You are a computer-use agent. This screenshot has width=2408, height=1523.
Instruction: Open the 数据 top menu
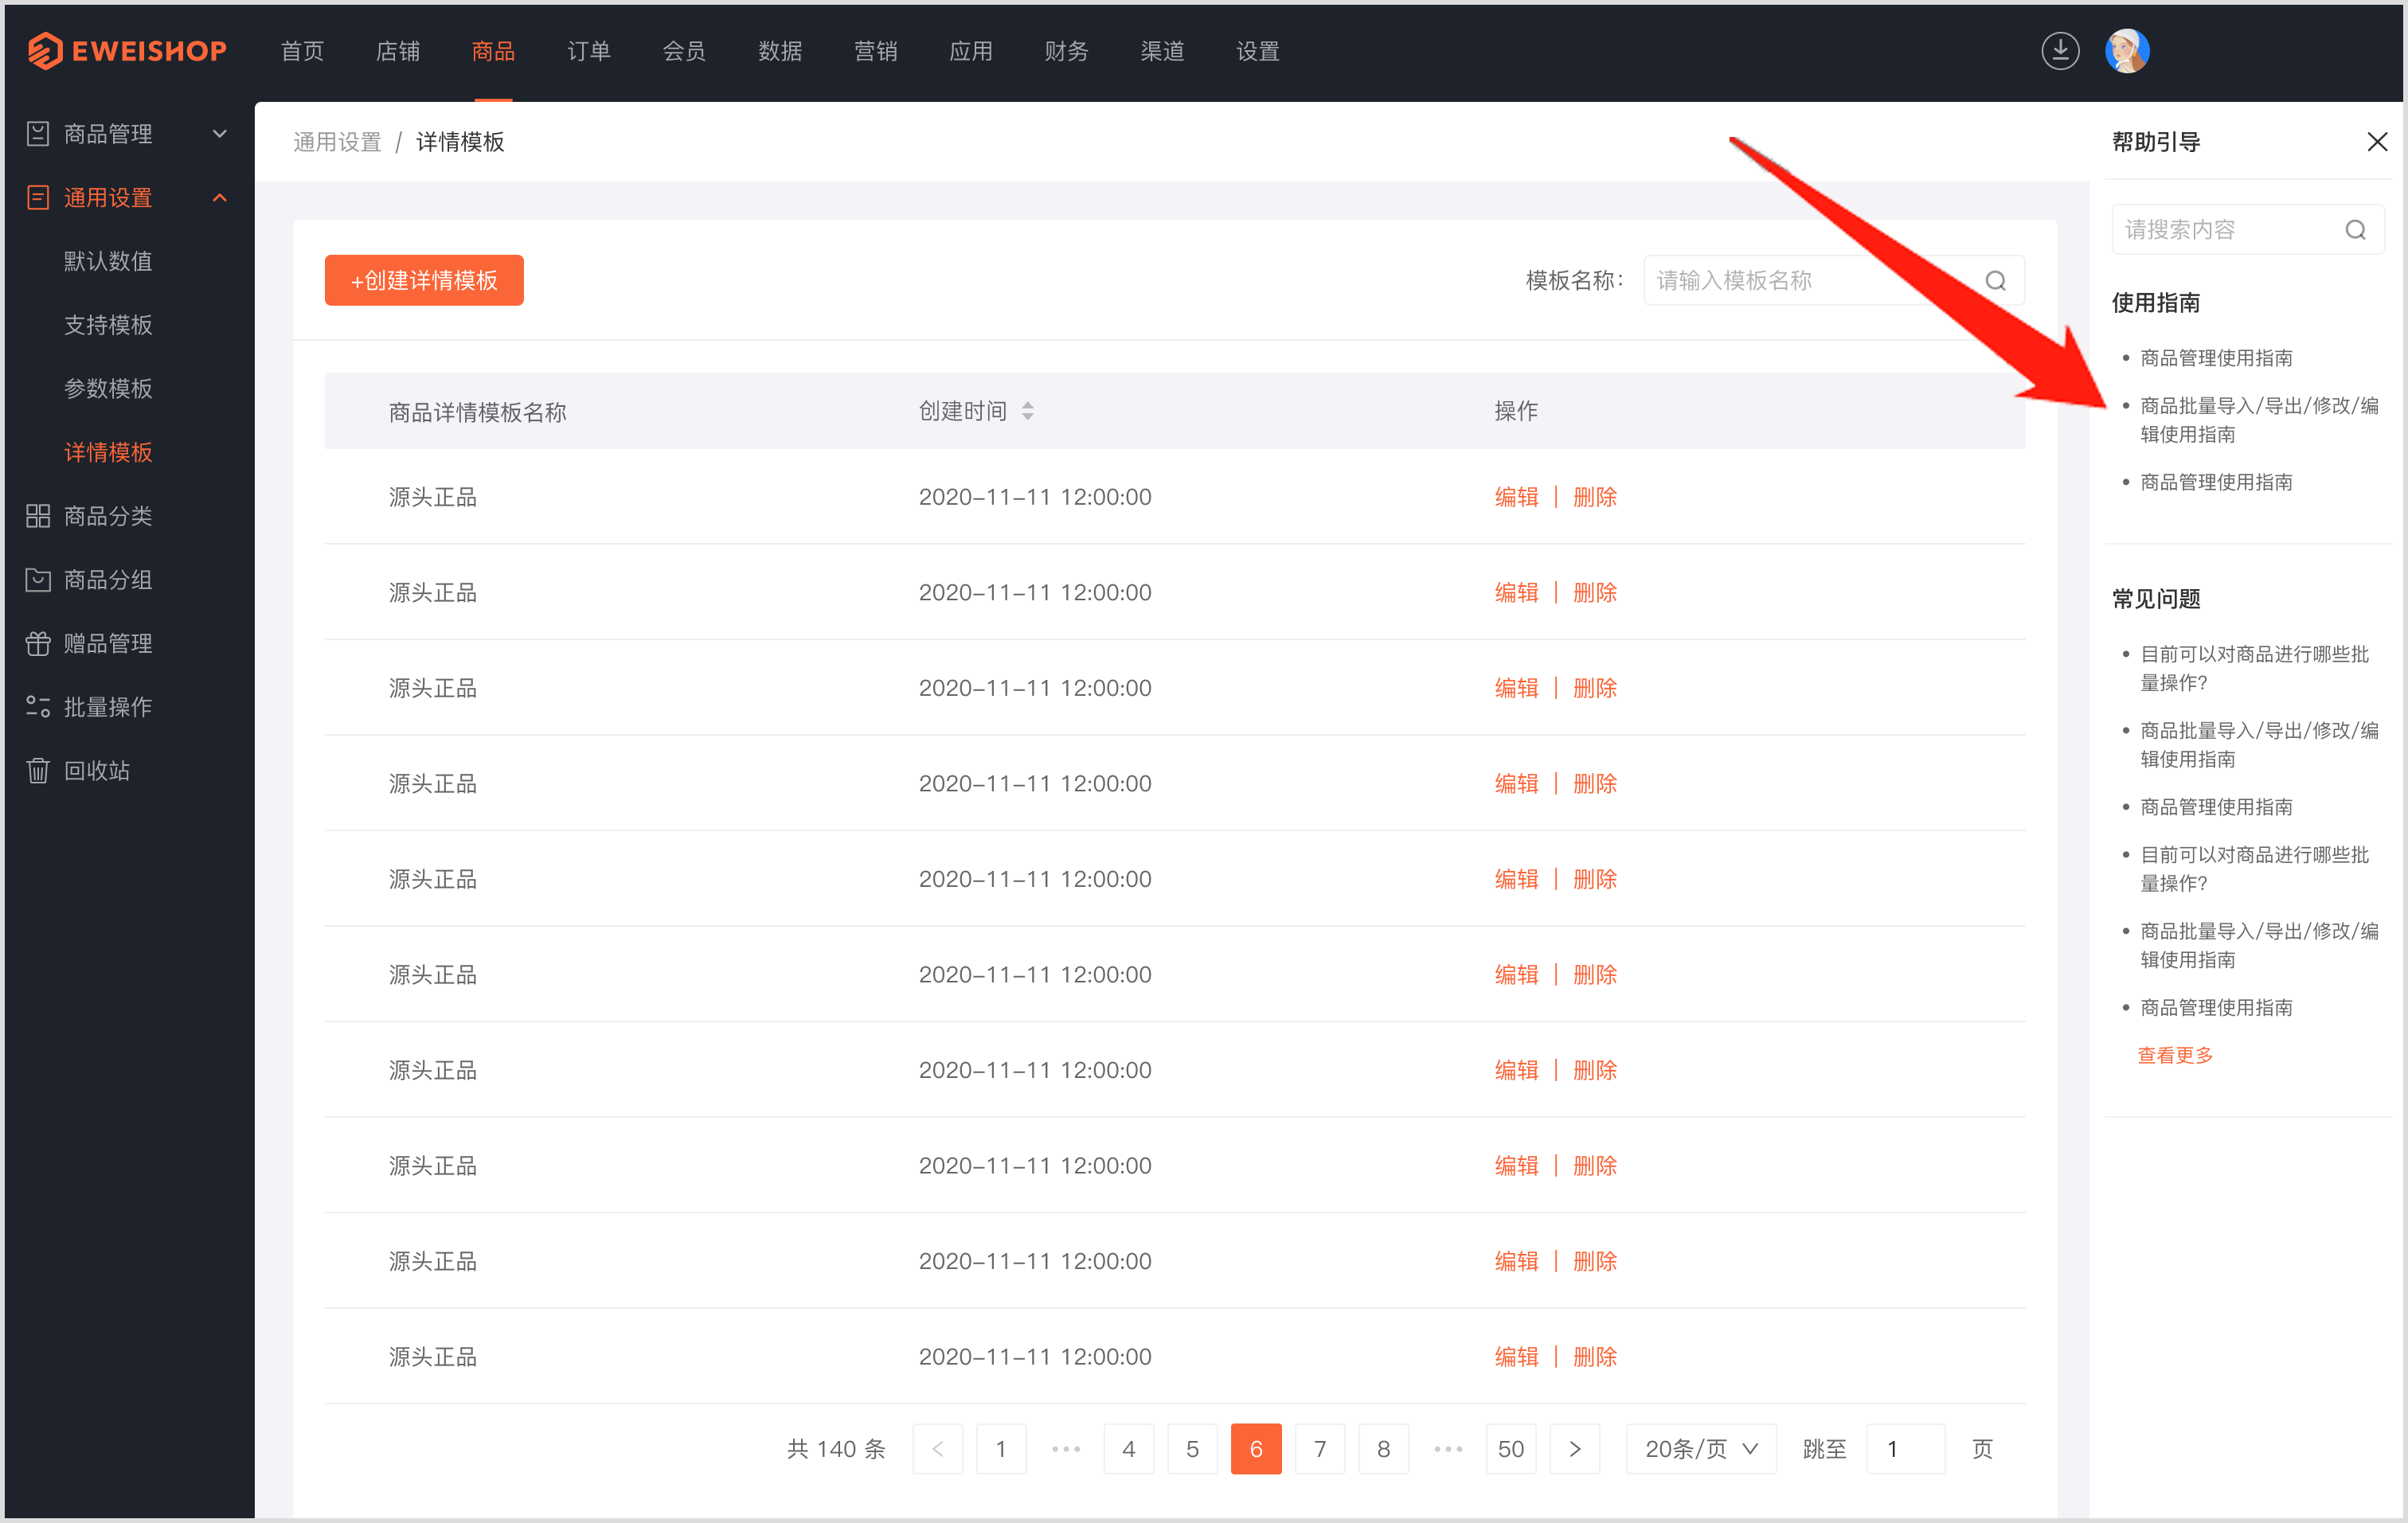(x=780, y=51)
